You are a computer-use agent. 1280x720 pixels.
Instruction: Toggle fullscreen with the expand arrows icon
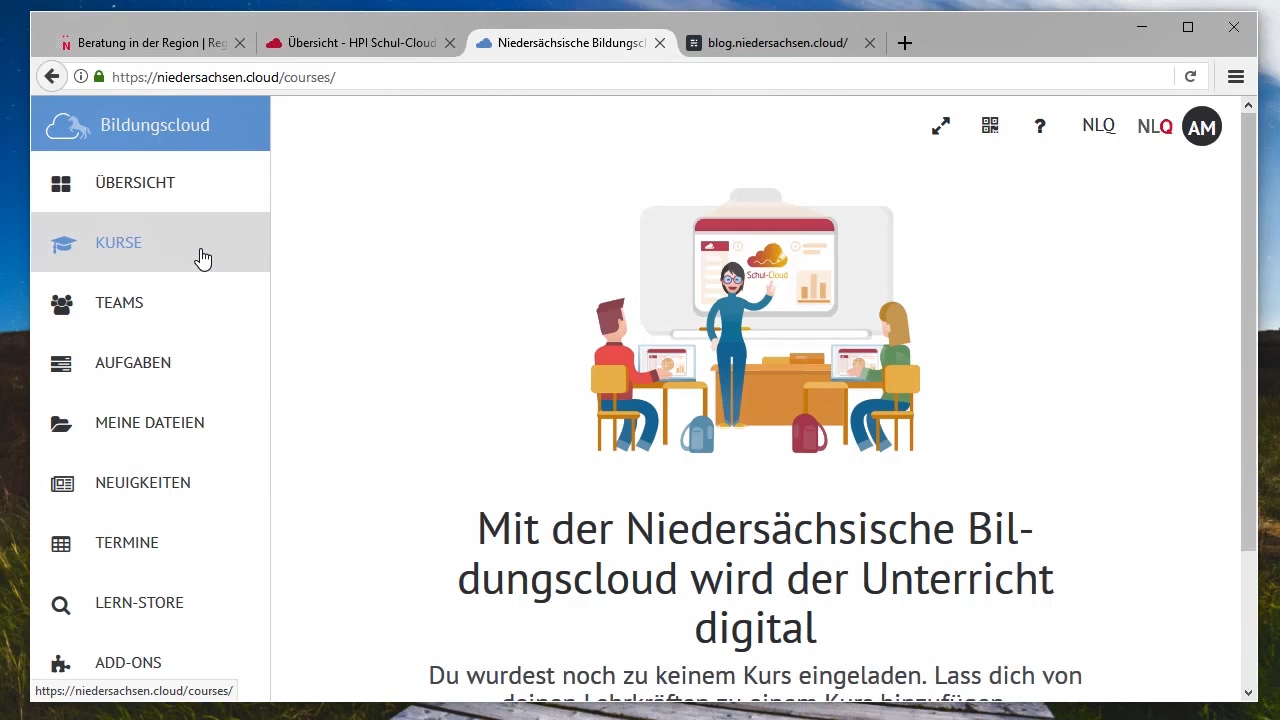pyautogui.click(x=941, y=126)
